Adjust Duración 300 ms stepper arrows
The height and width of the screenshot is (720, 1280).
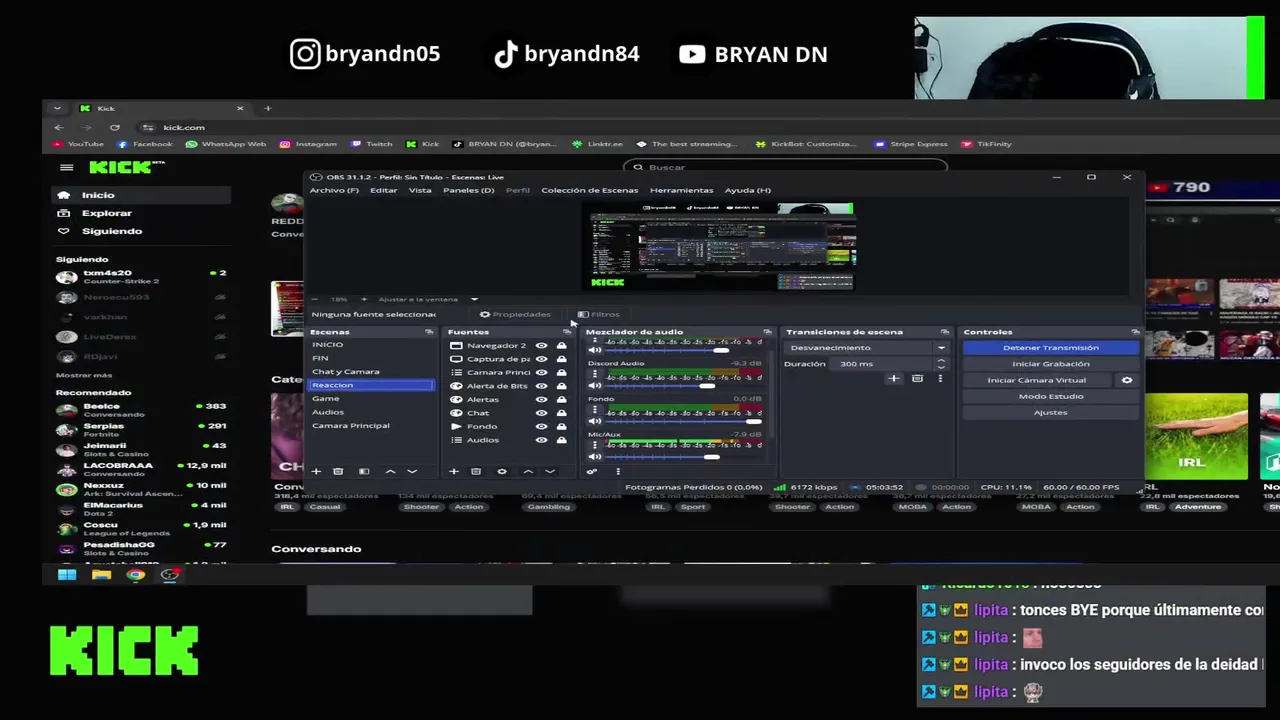point(941,364)
